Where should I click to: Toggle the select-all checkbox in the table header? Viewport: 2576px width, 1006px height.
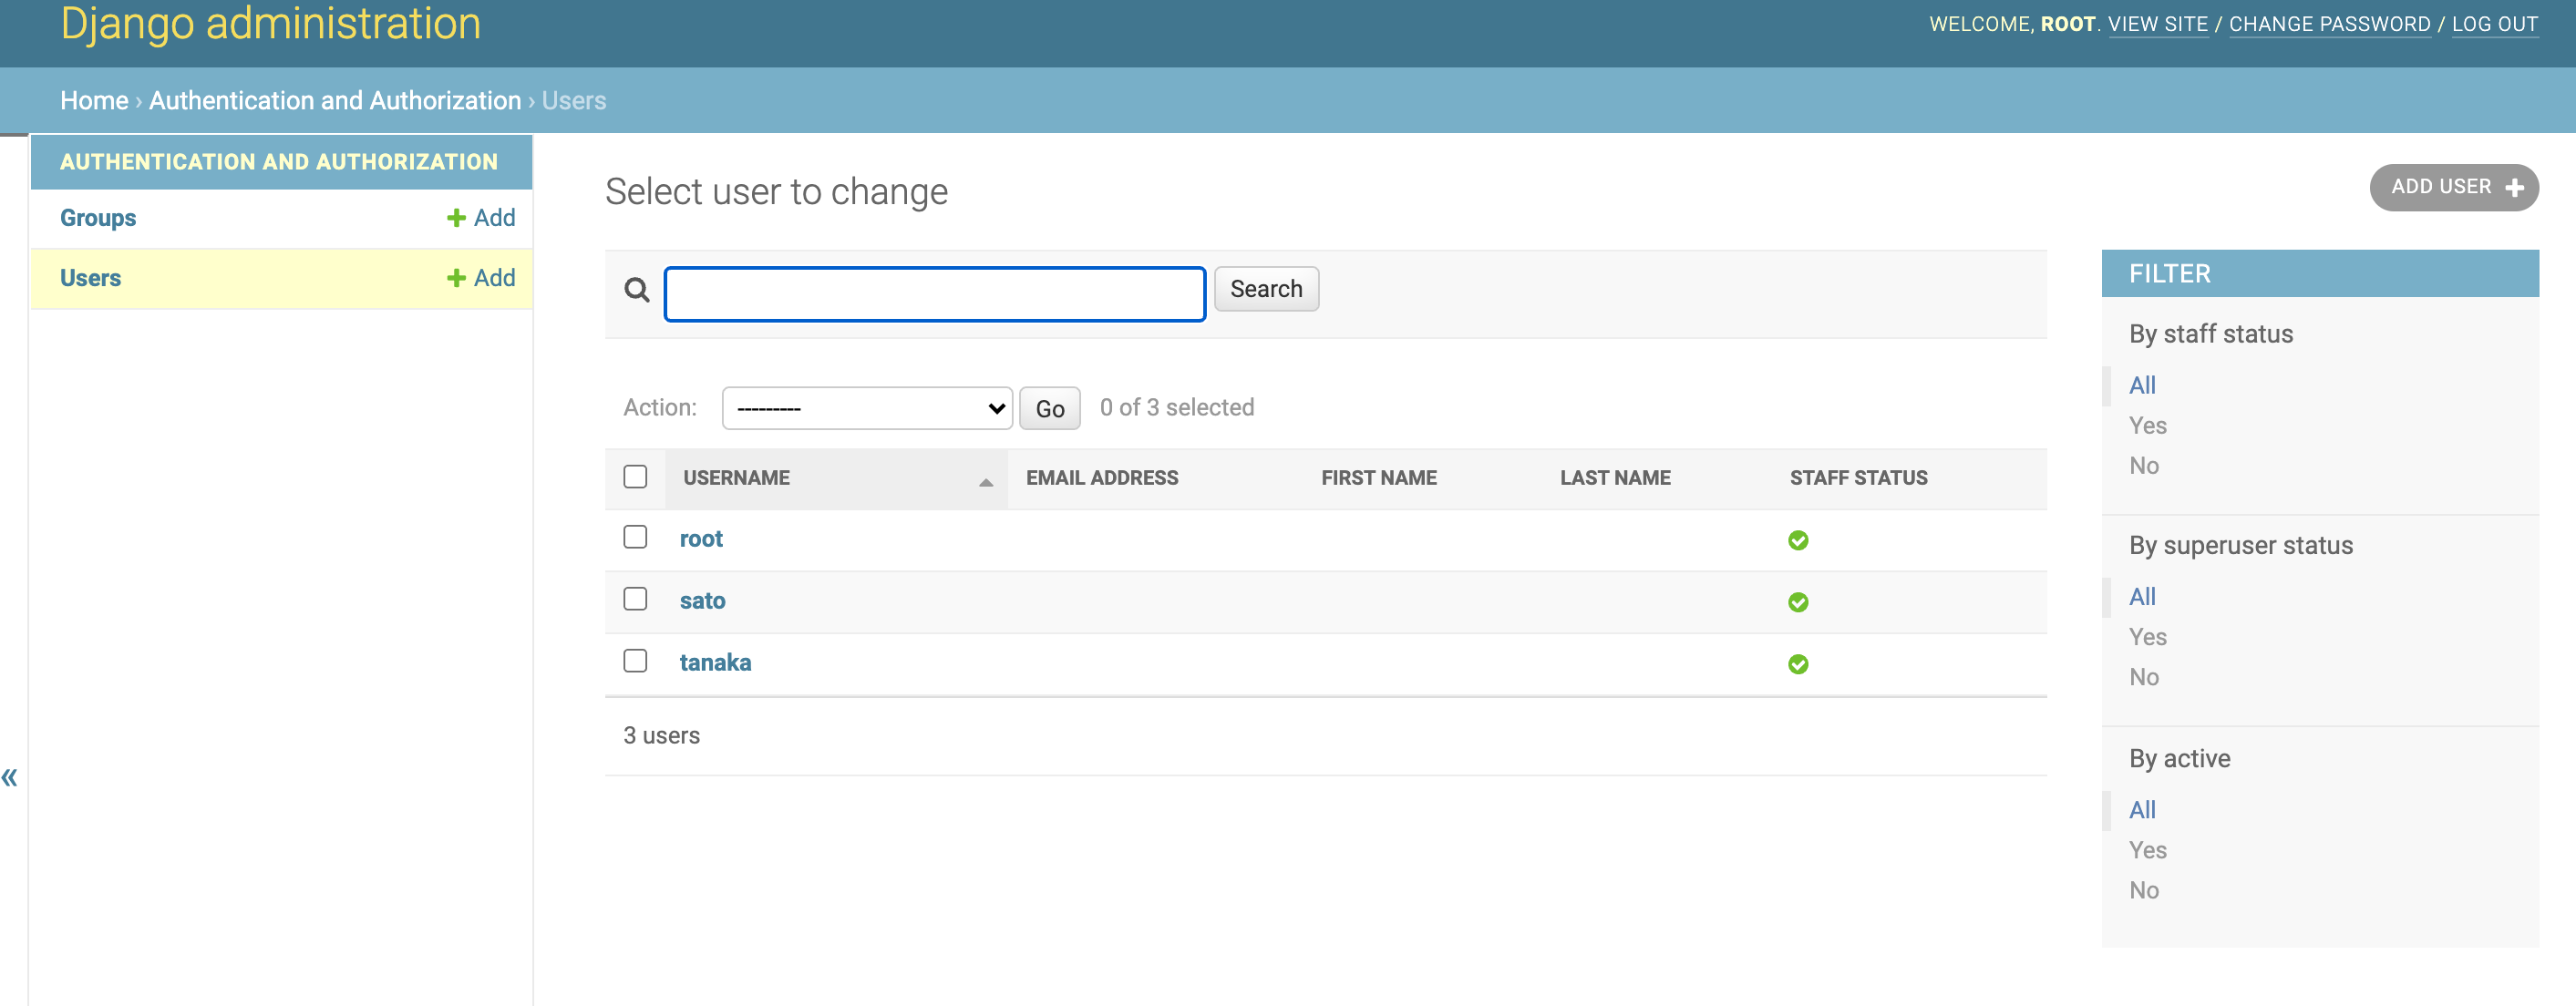[x=635, y=476]
